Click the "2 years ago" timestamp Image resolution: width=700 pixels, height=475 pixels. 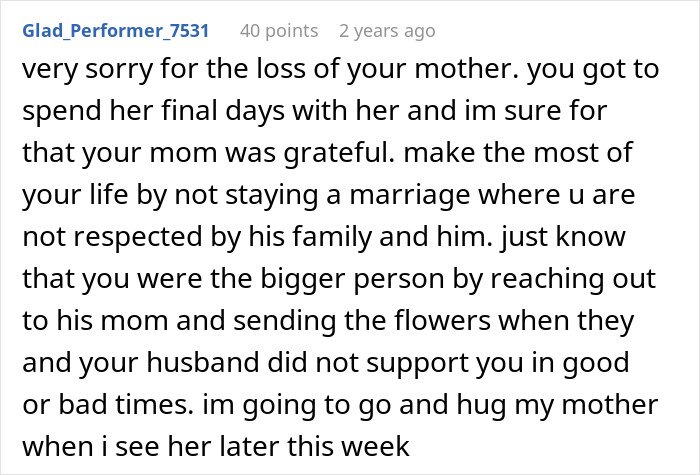(x=387, y=30)
